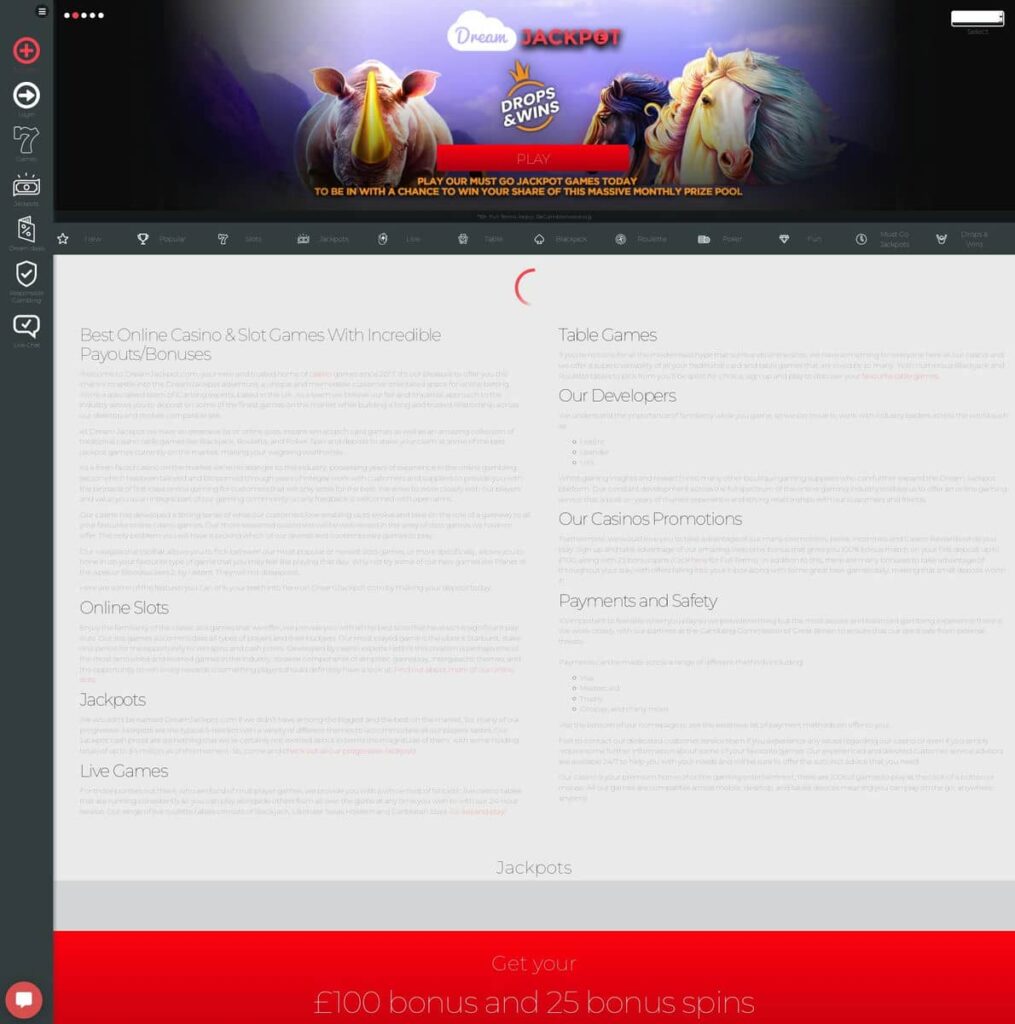Select the second carousel slide dot
The height and width of the screenshot is (1024, 1015).
click(75, 15)
